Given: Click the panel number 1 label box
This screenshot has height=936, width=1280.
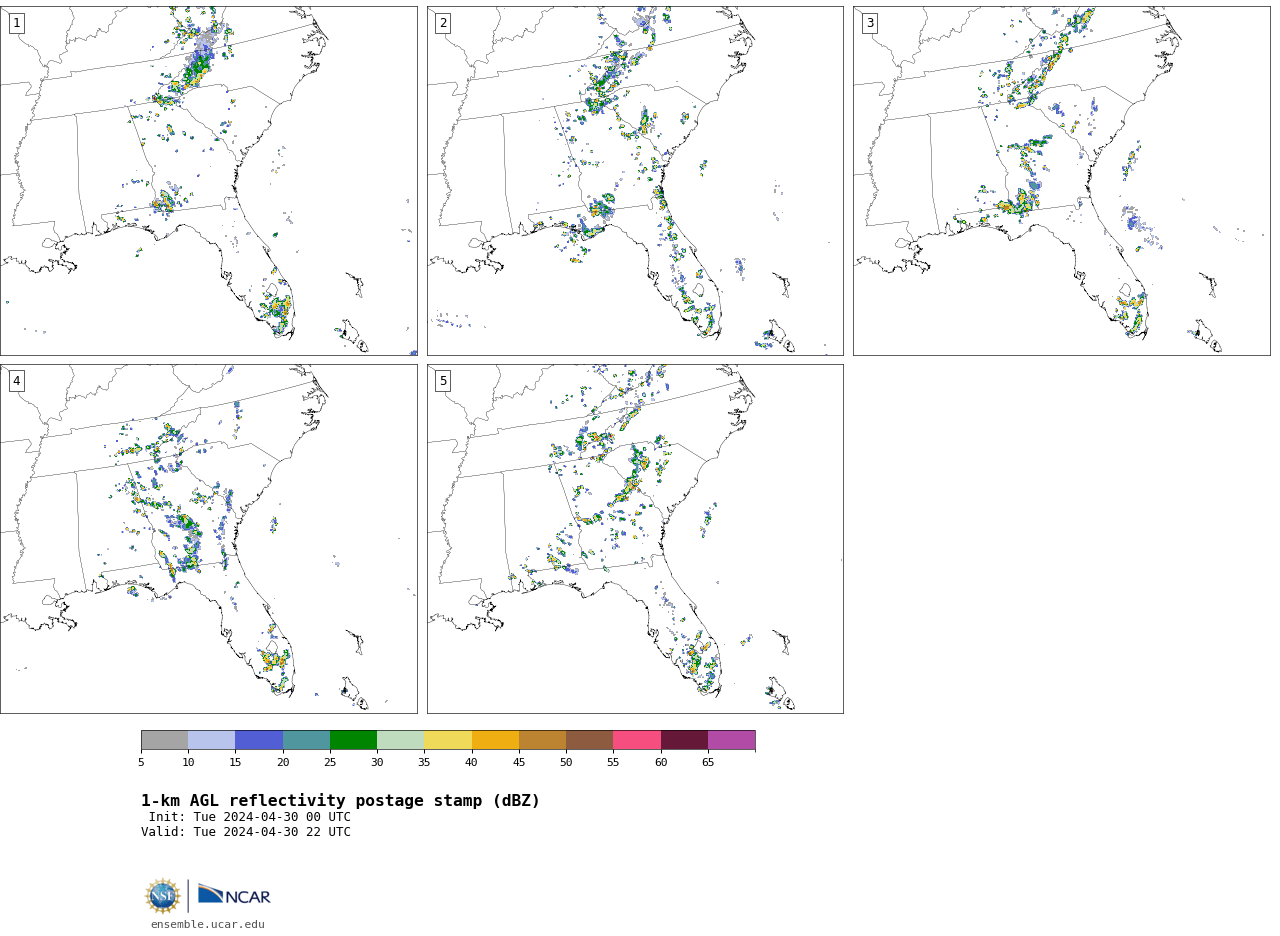Looking at the screenshot, I should (16, 23).
